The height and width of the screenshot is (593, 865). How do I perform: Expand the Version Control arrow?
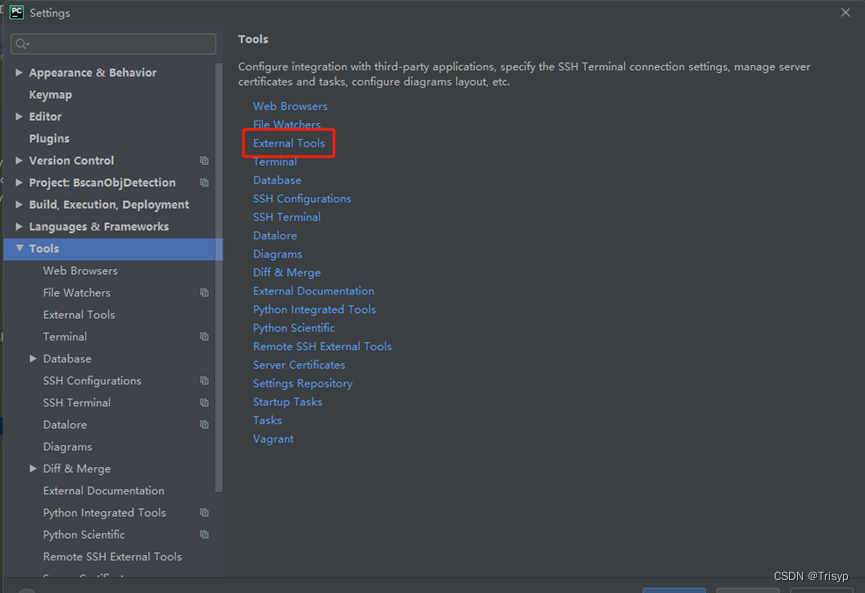click(19, 161)
